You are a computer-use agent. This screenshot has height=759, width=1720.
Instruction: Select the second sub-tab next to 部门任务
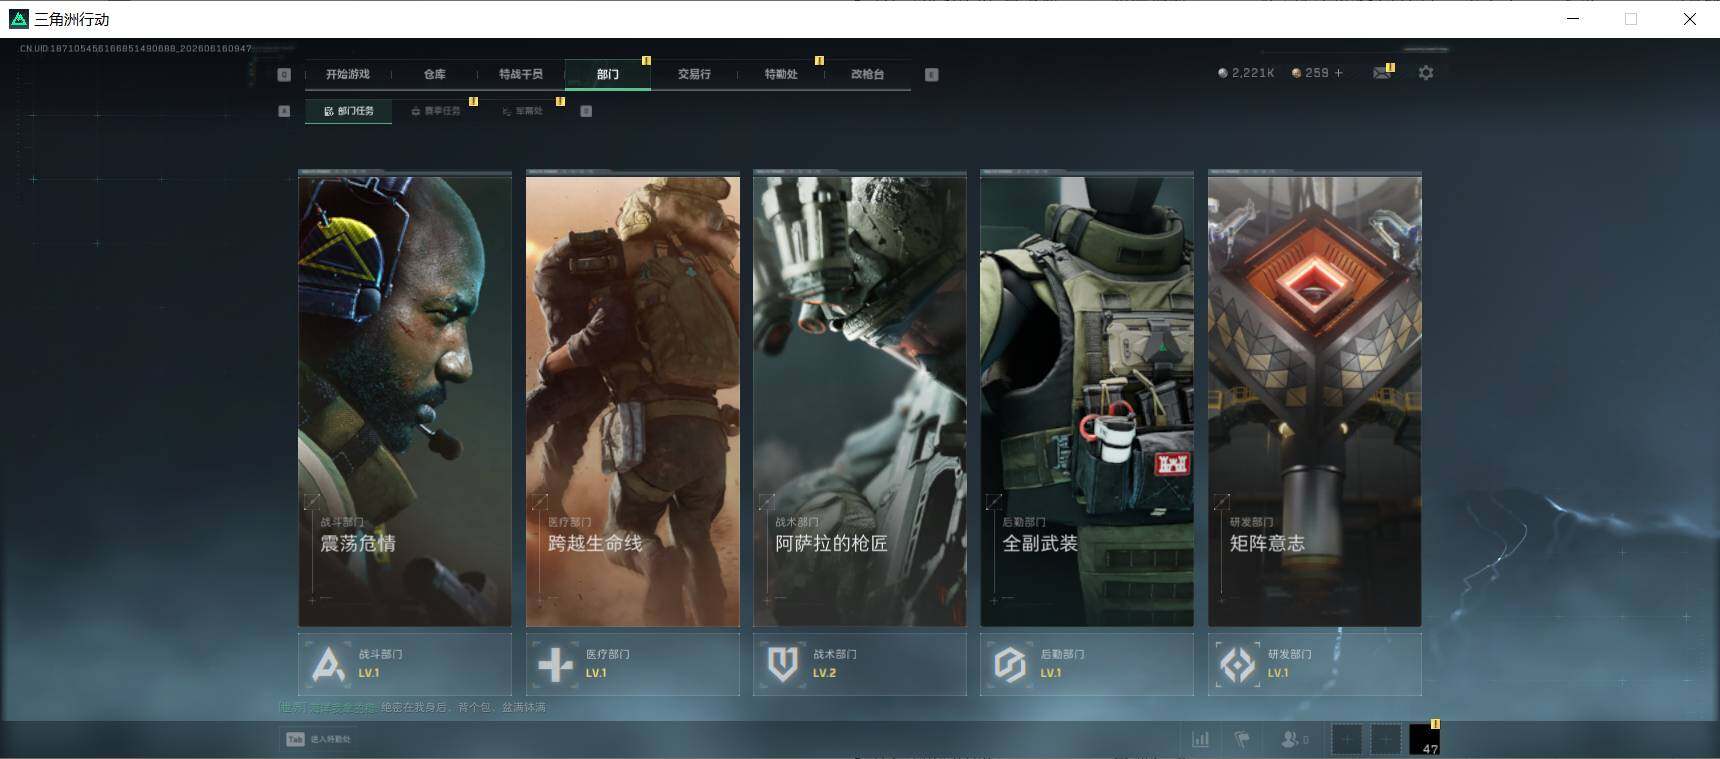coord(436,111)
